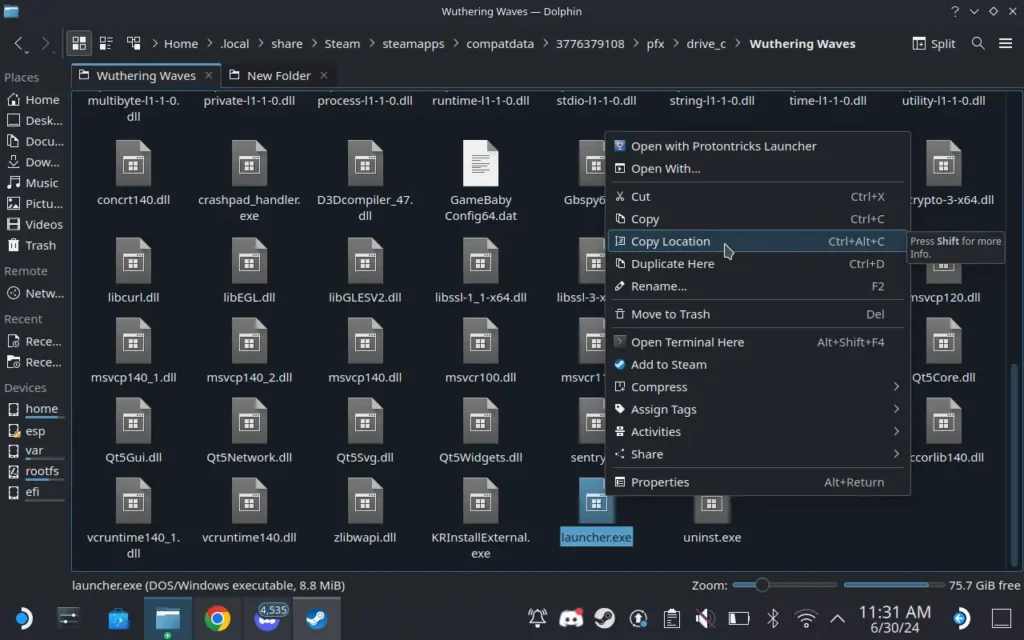Click muted volume tray icon
Image resolution: width=1024 pixels, height=640 pixels.
pos(705,618)
